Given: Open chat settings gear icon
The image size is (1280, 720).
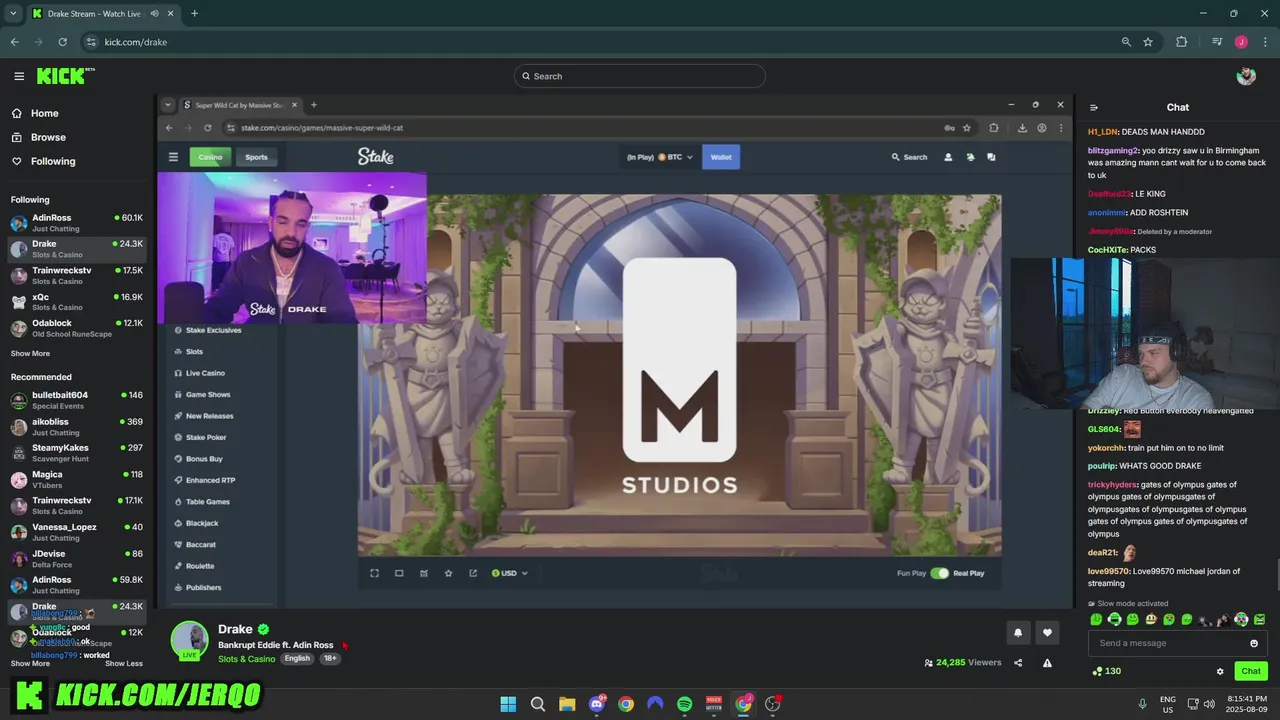Looking at the screenshot, I should (x=1220, y=671).
